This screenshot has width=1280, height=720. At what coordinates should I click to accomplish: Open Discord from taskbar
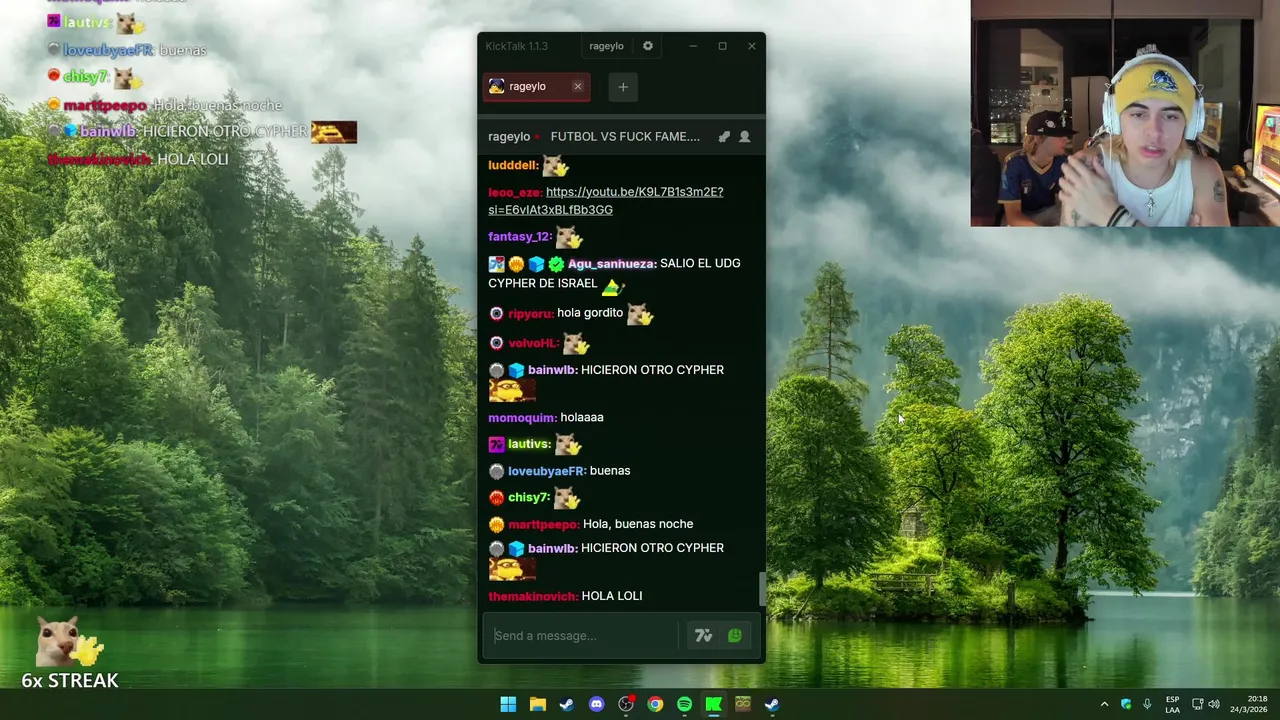596,704
